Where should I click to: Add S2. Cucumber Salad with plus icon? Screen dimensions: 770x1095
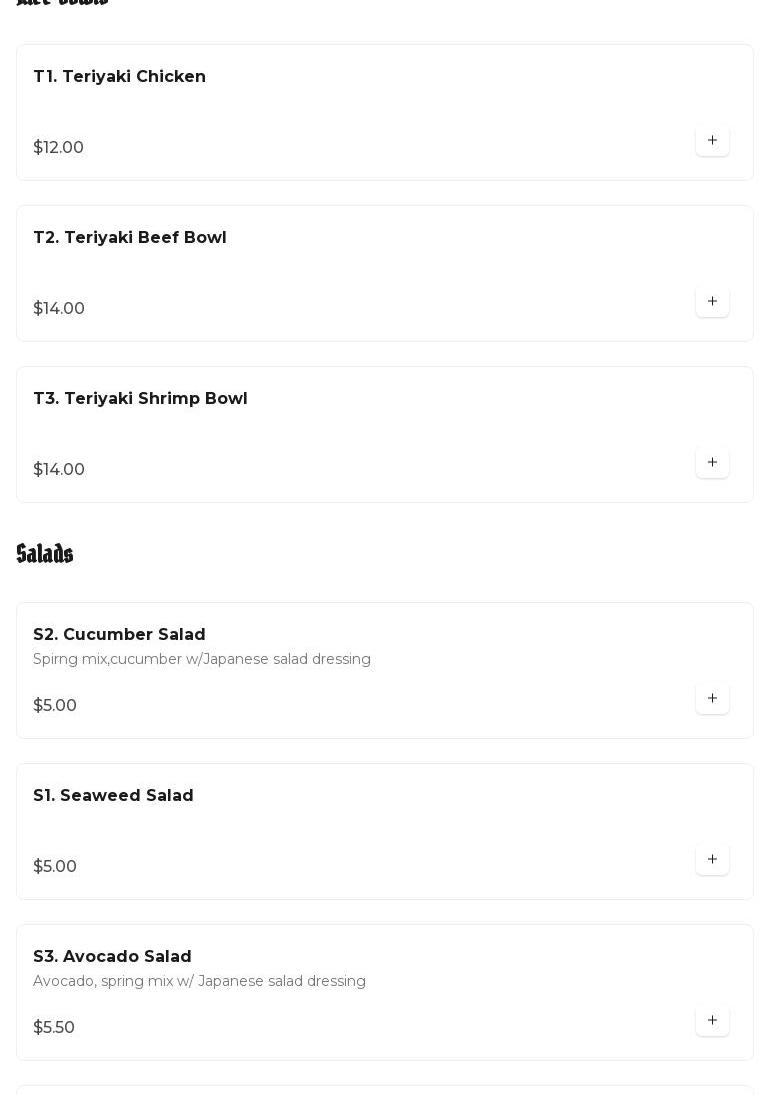pos(712,699)
